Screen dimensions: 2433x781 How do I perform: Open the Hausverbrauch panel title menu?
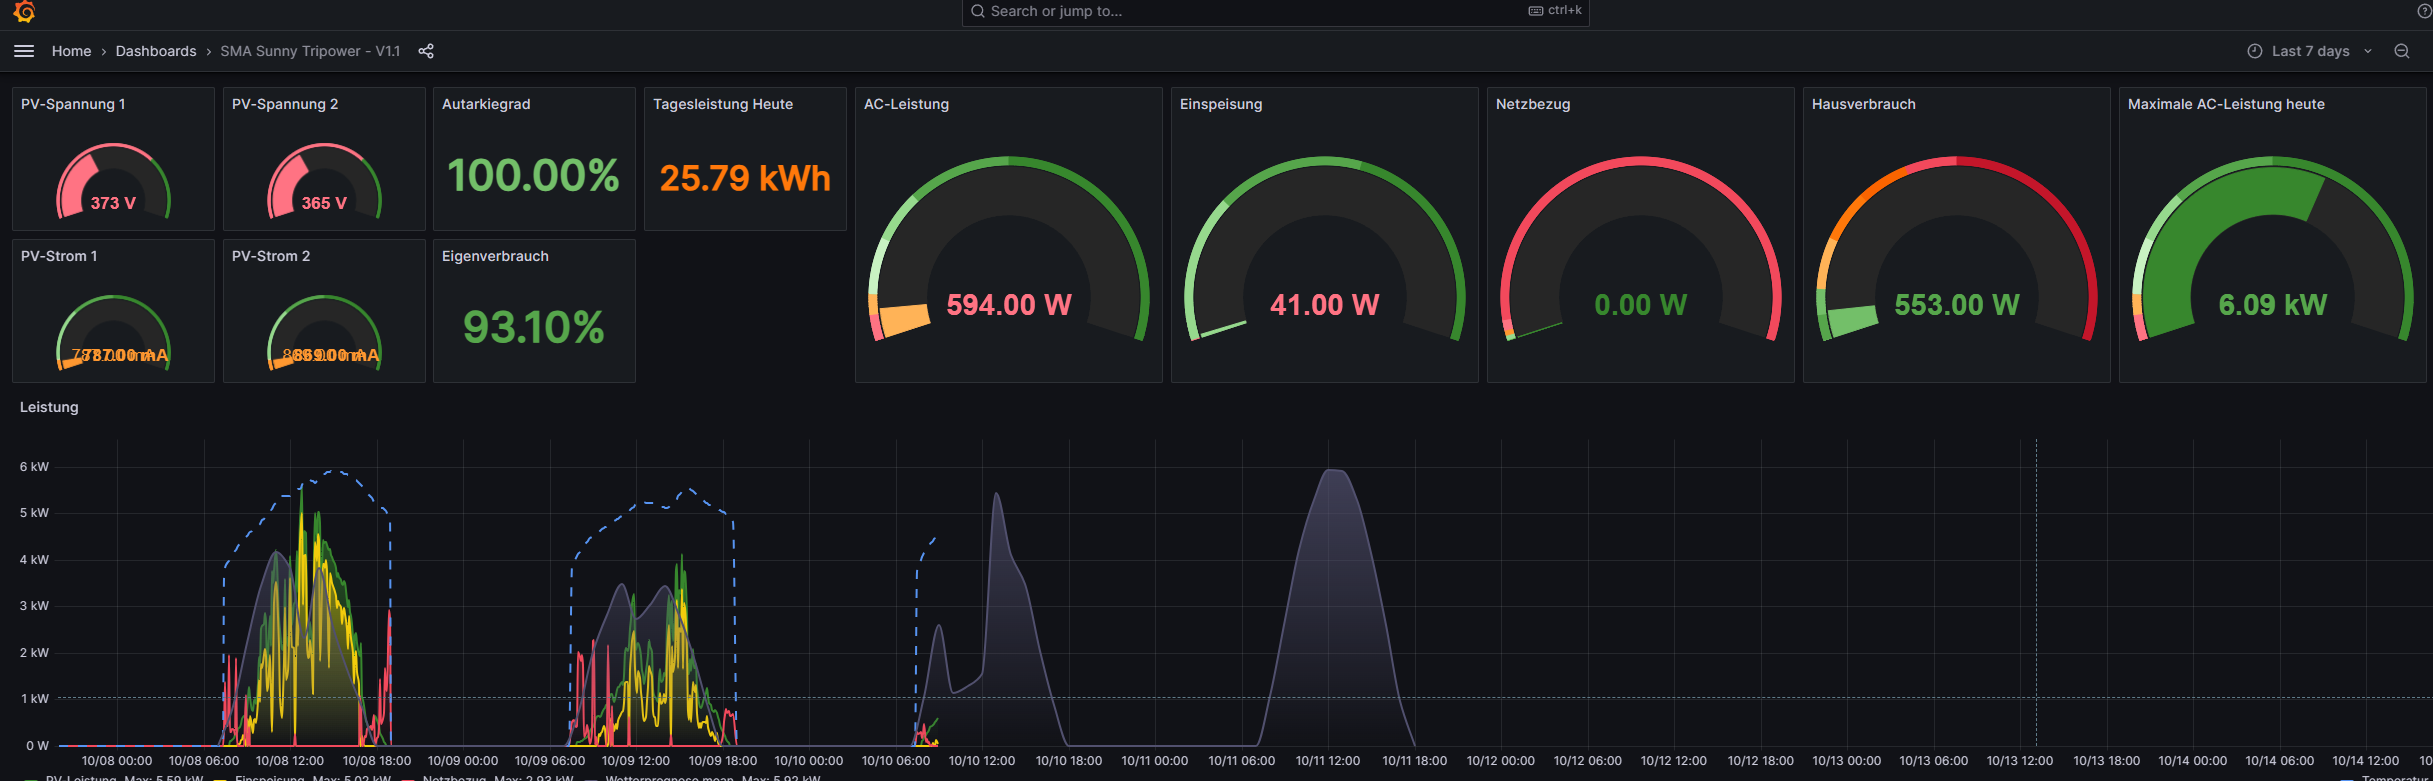[x=1863, y=104]
